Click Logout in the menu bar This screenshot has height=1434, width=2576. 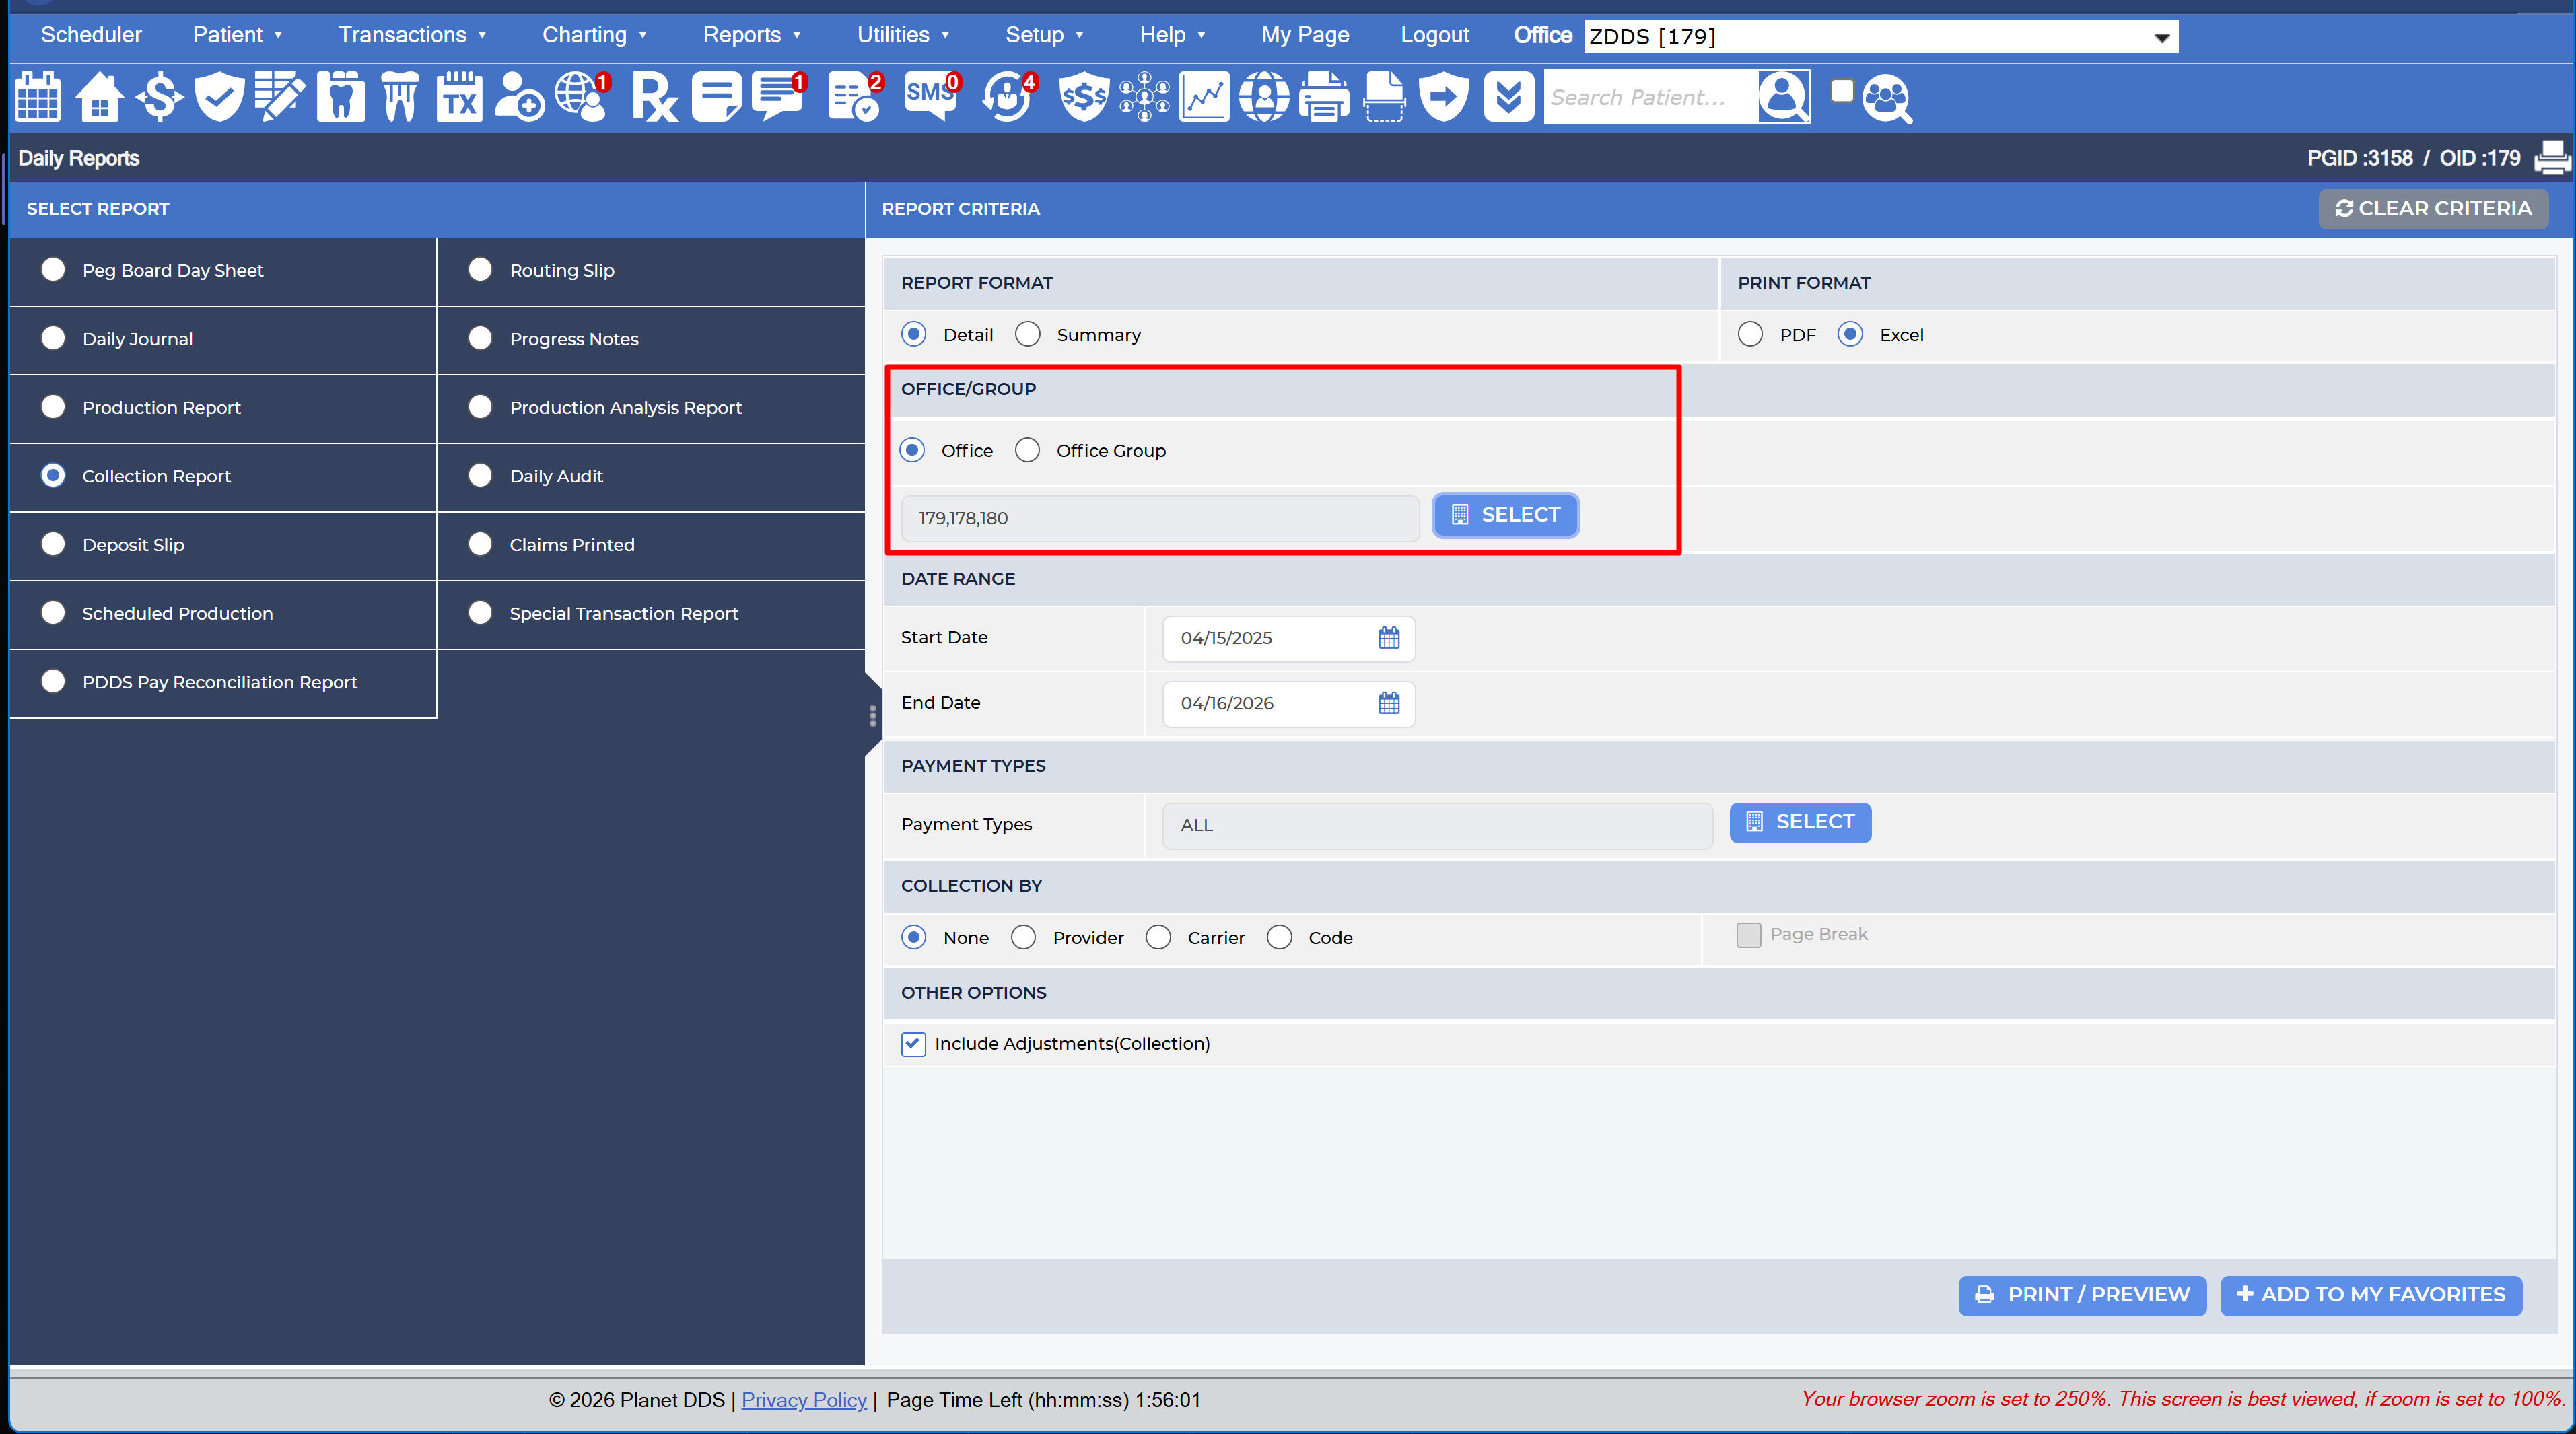point(1434,35)
